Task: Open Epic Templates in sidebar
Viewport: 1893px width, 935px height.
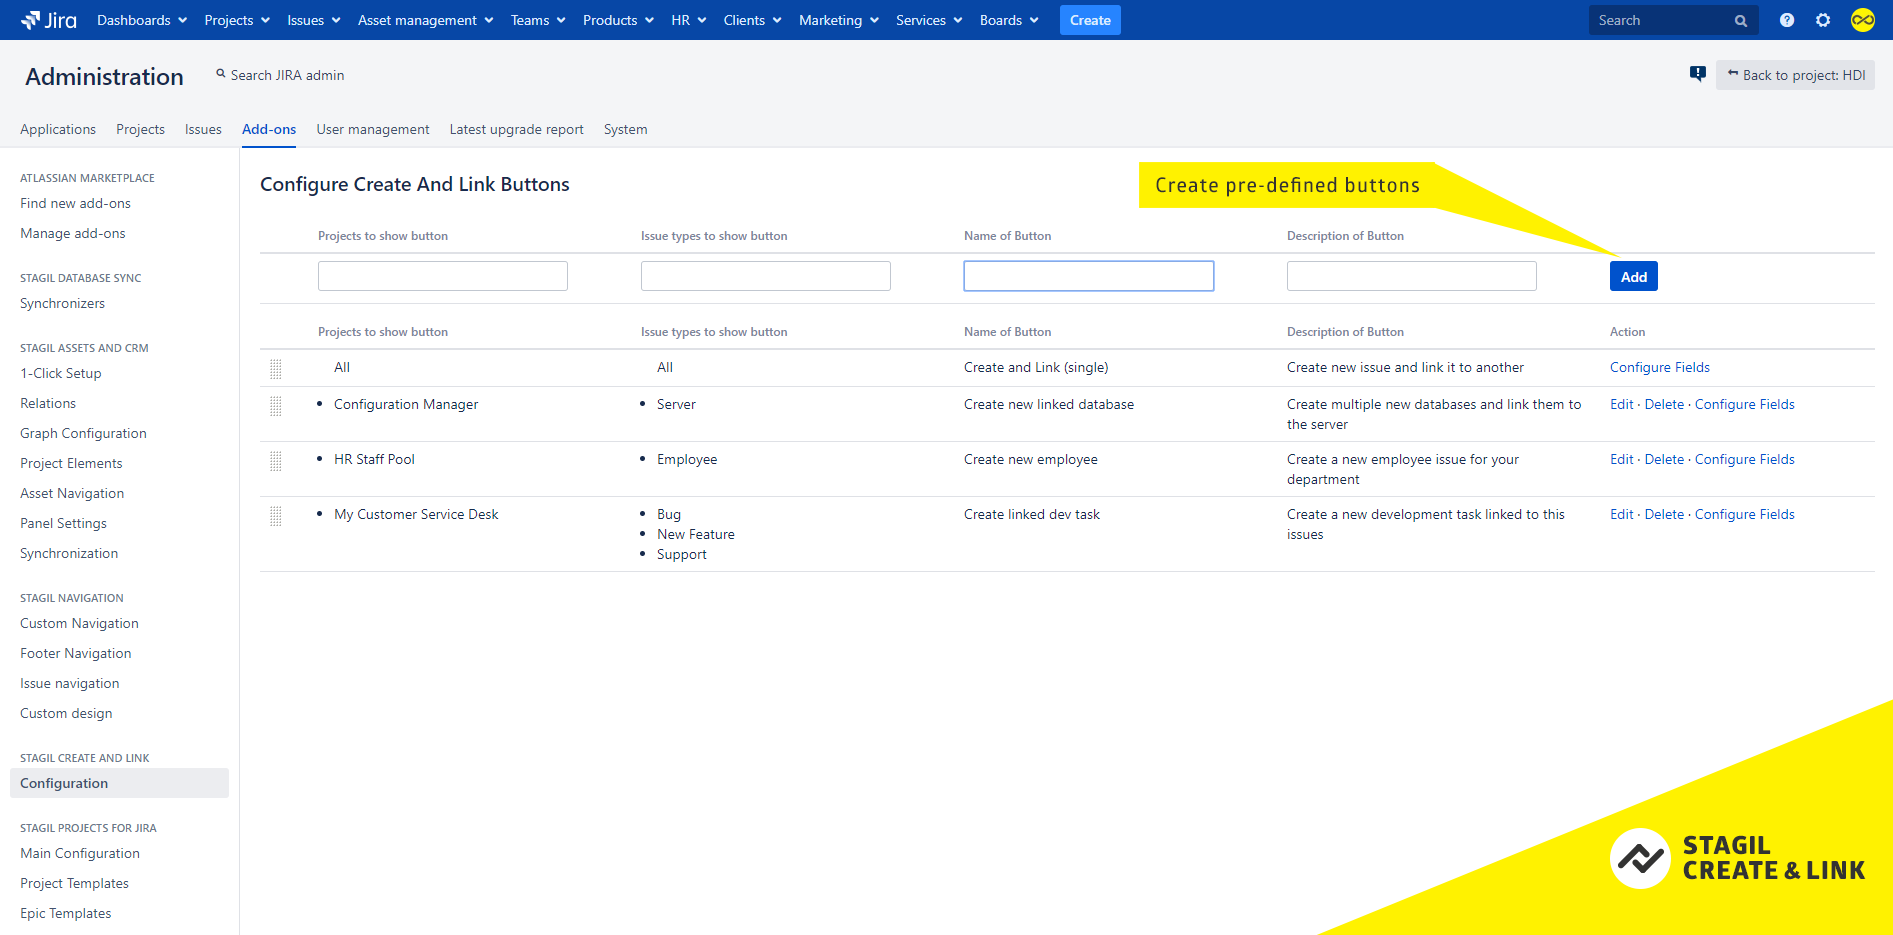Action: click(x=66, y=913)
